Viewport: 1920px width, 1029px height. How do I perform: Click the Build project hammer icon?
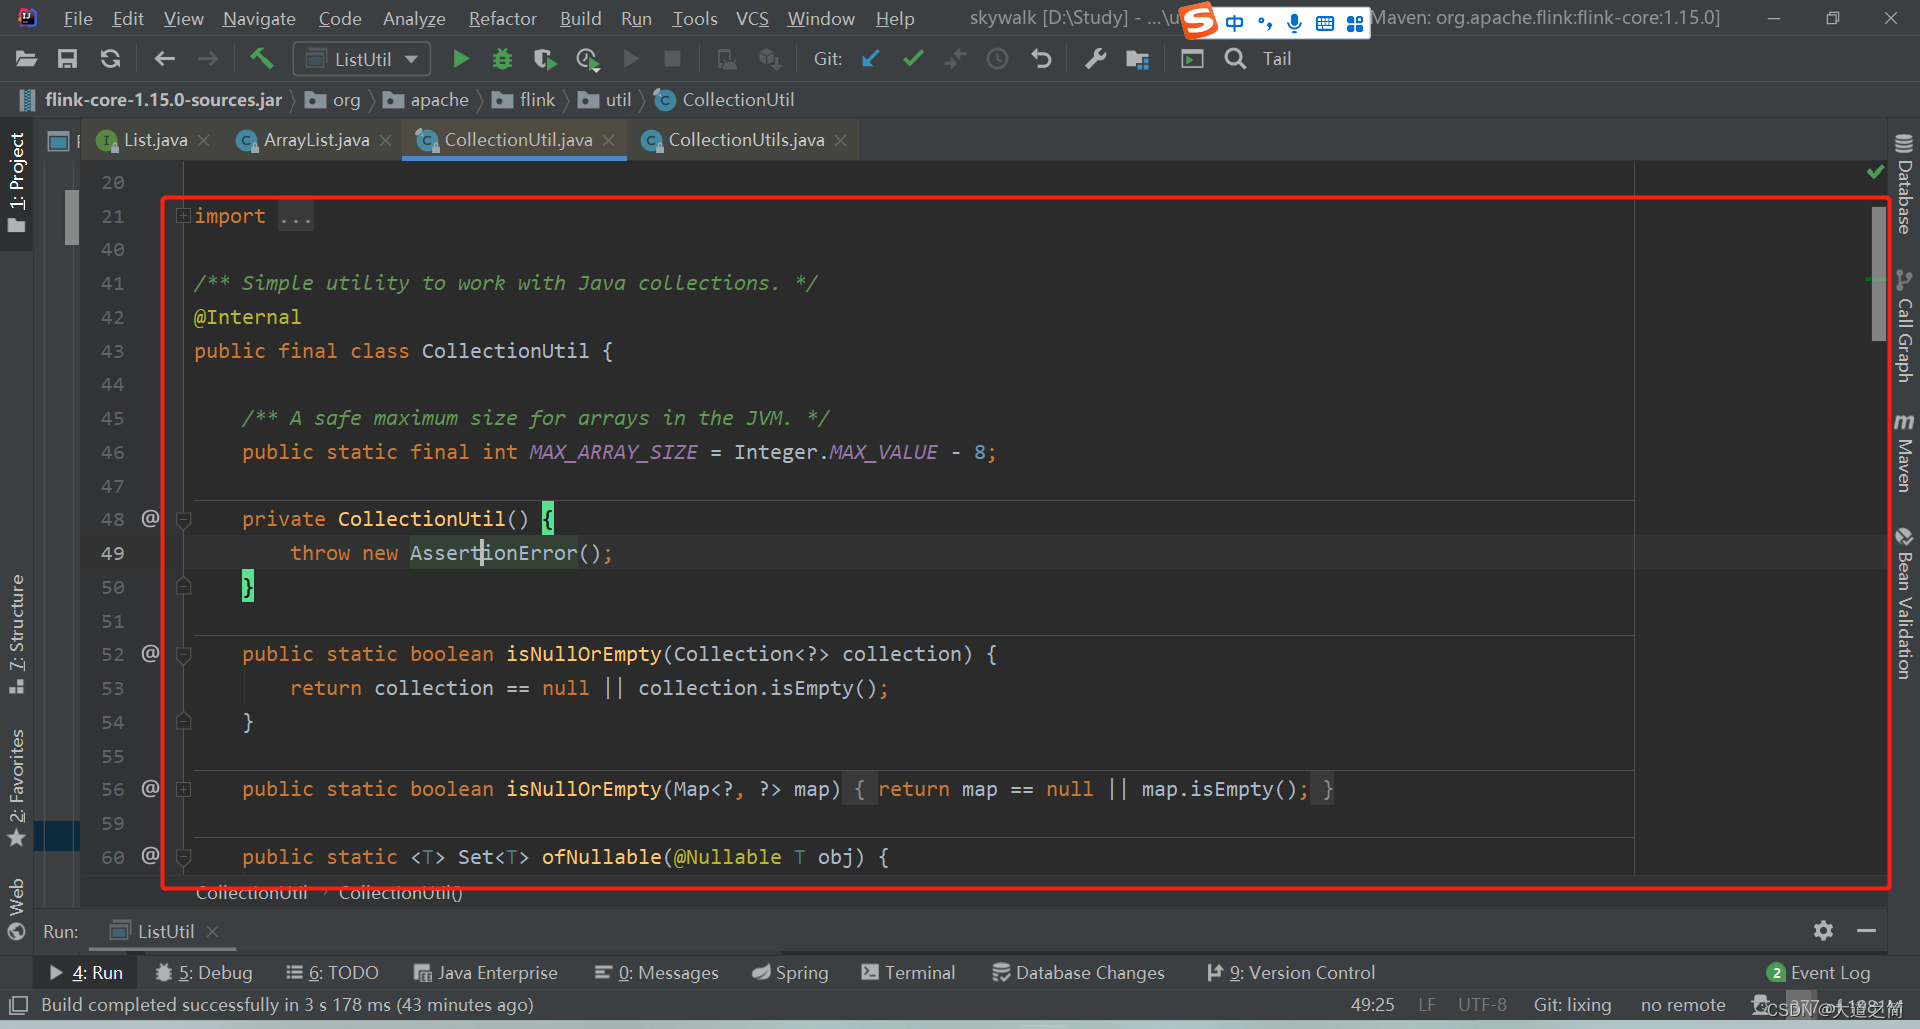[261, 59]
